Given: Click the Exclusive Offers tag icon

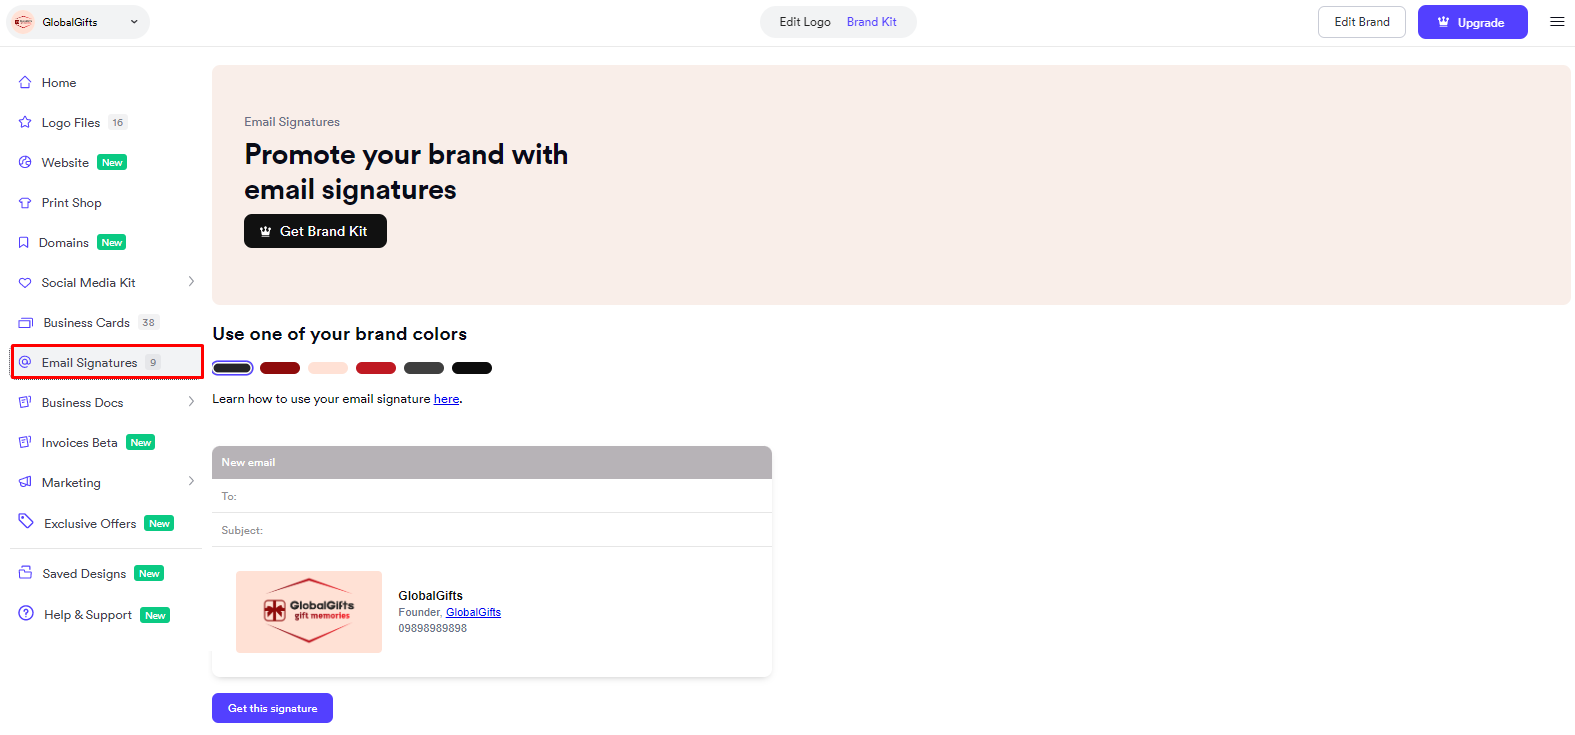Looking at the screenshot, I should point(26,522).
